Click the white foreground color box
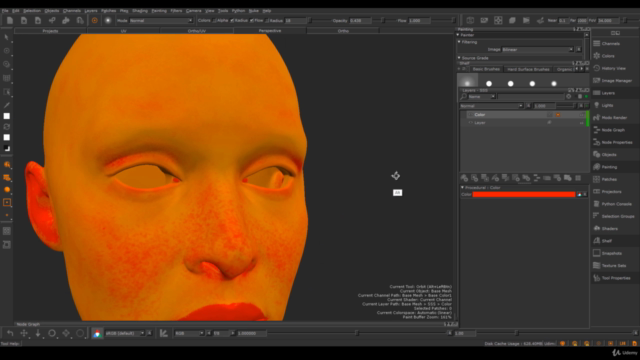Image resolution: width=640 pixels, height=360 pixels. (7, 116)
